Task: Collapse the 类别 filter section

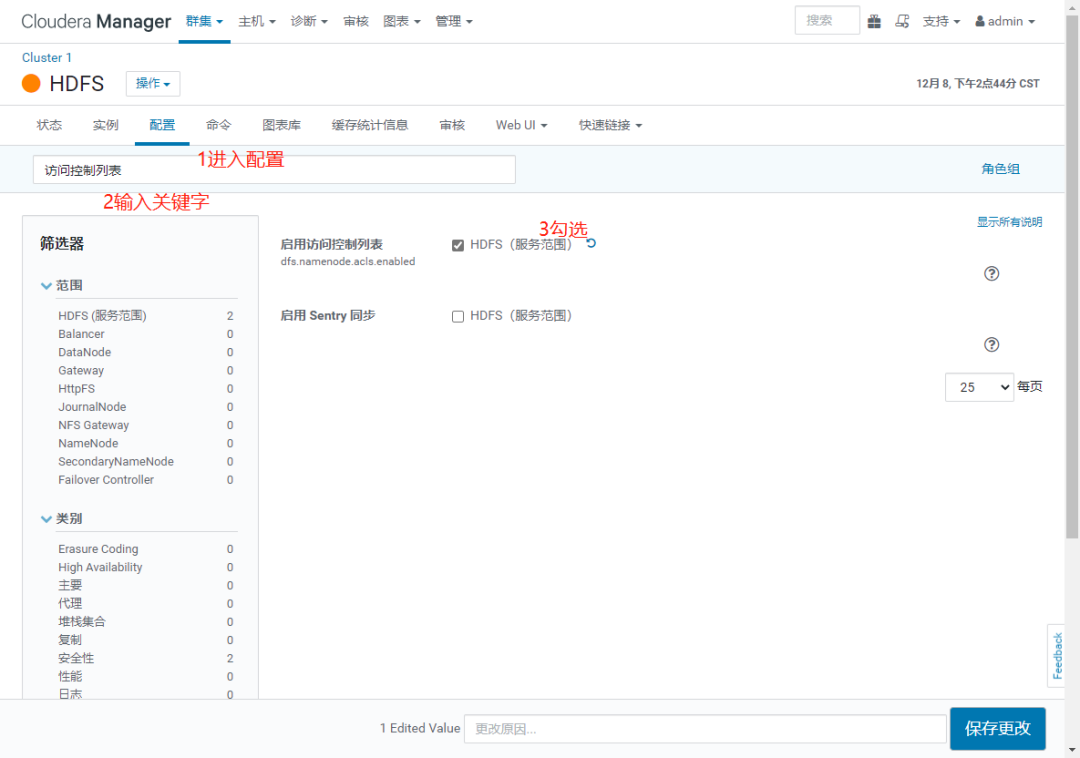Action: point(61,518)
